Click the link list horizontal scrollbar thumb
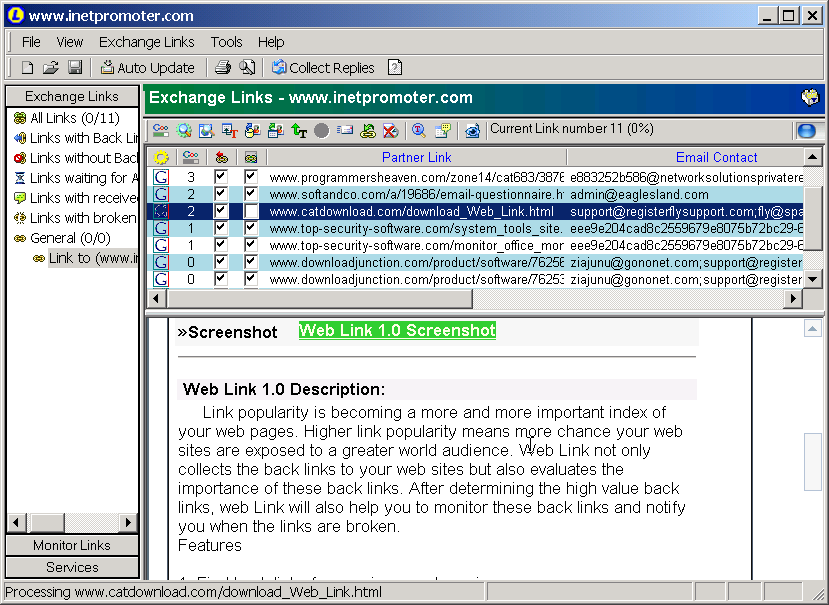 click(319, 298)
